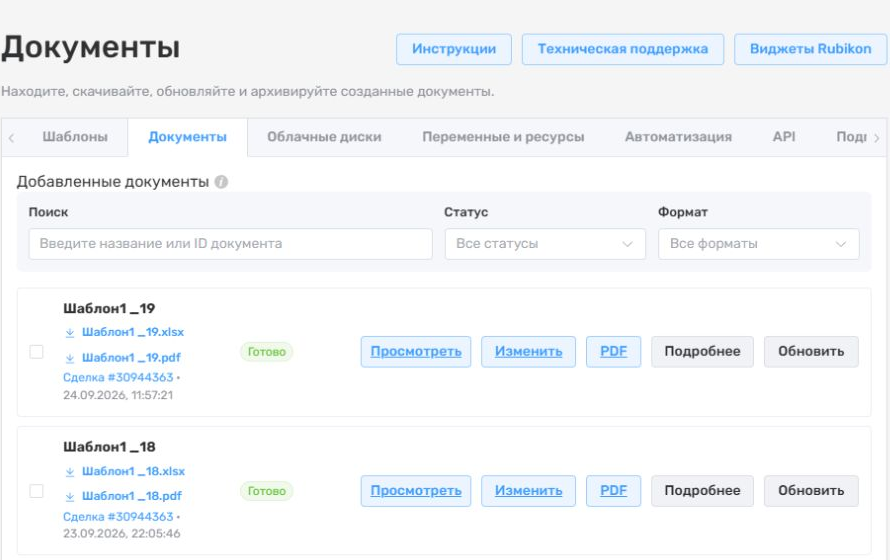Click the Виджеты Rubikon button
The height and width of the screenshot is (560, 890).
[x=811, y=49]
